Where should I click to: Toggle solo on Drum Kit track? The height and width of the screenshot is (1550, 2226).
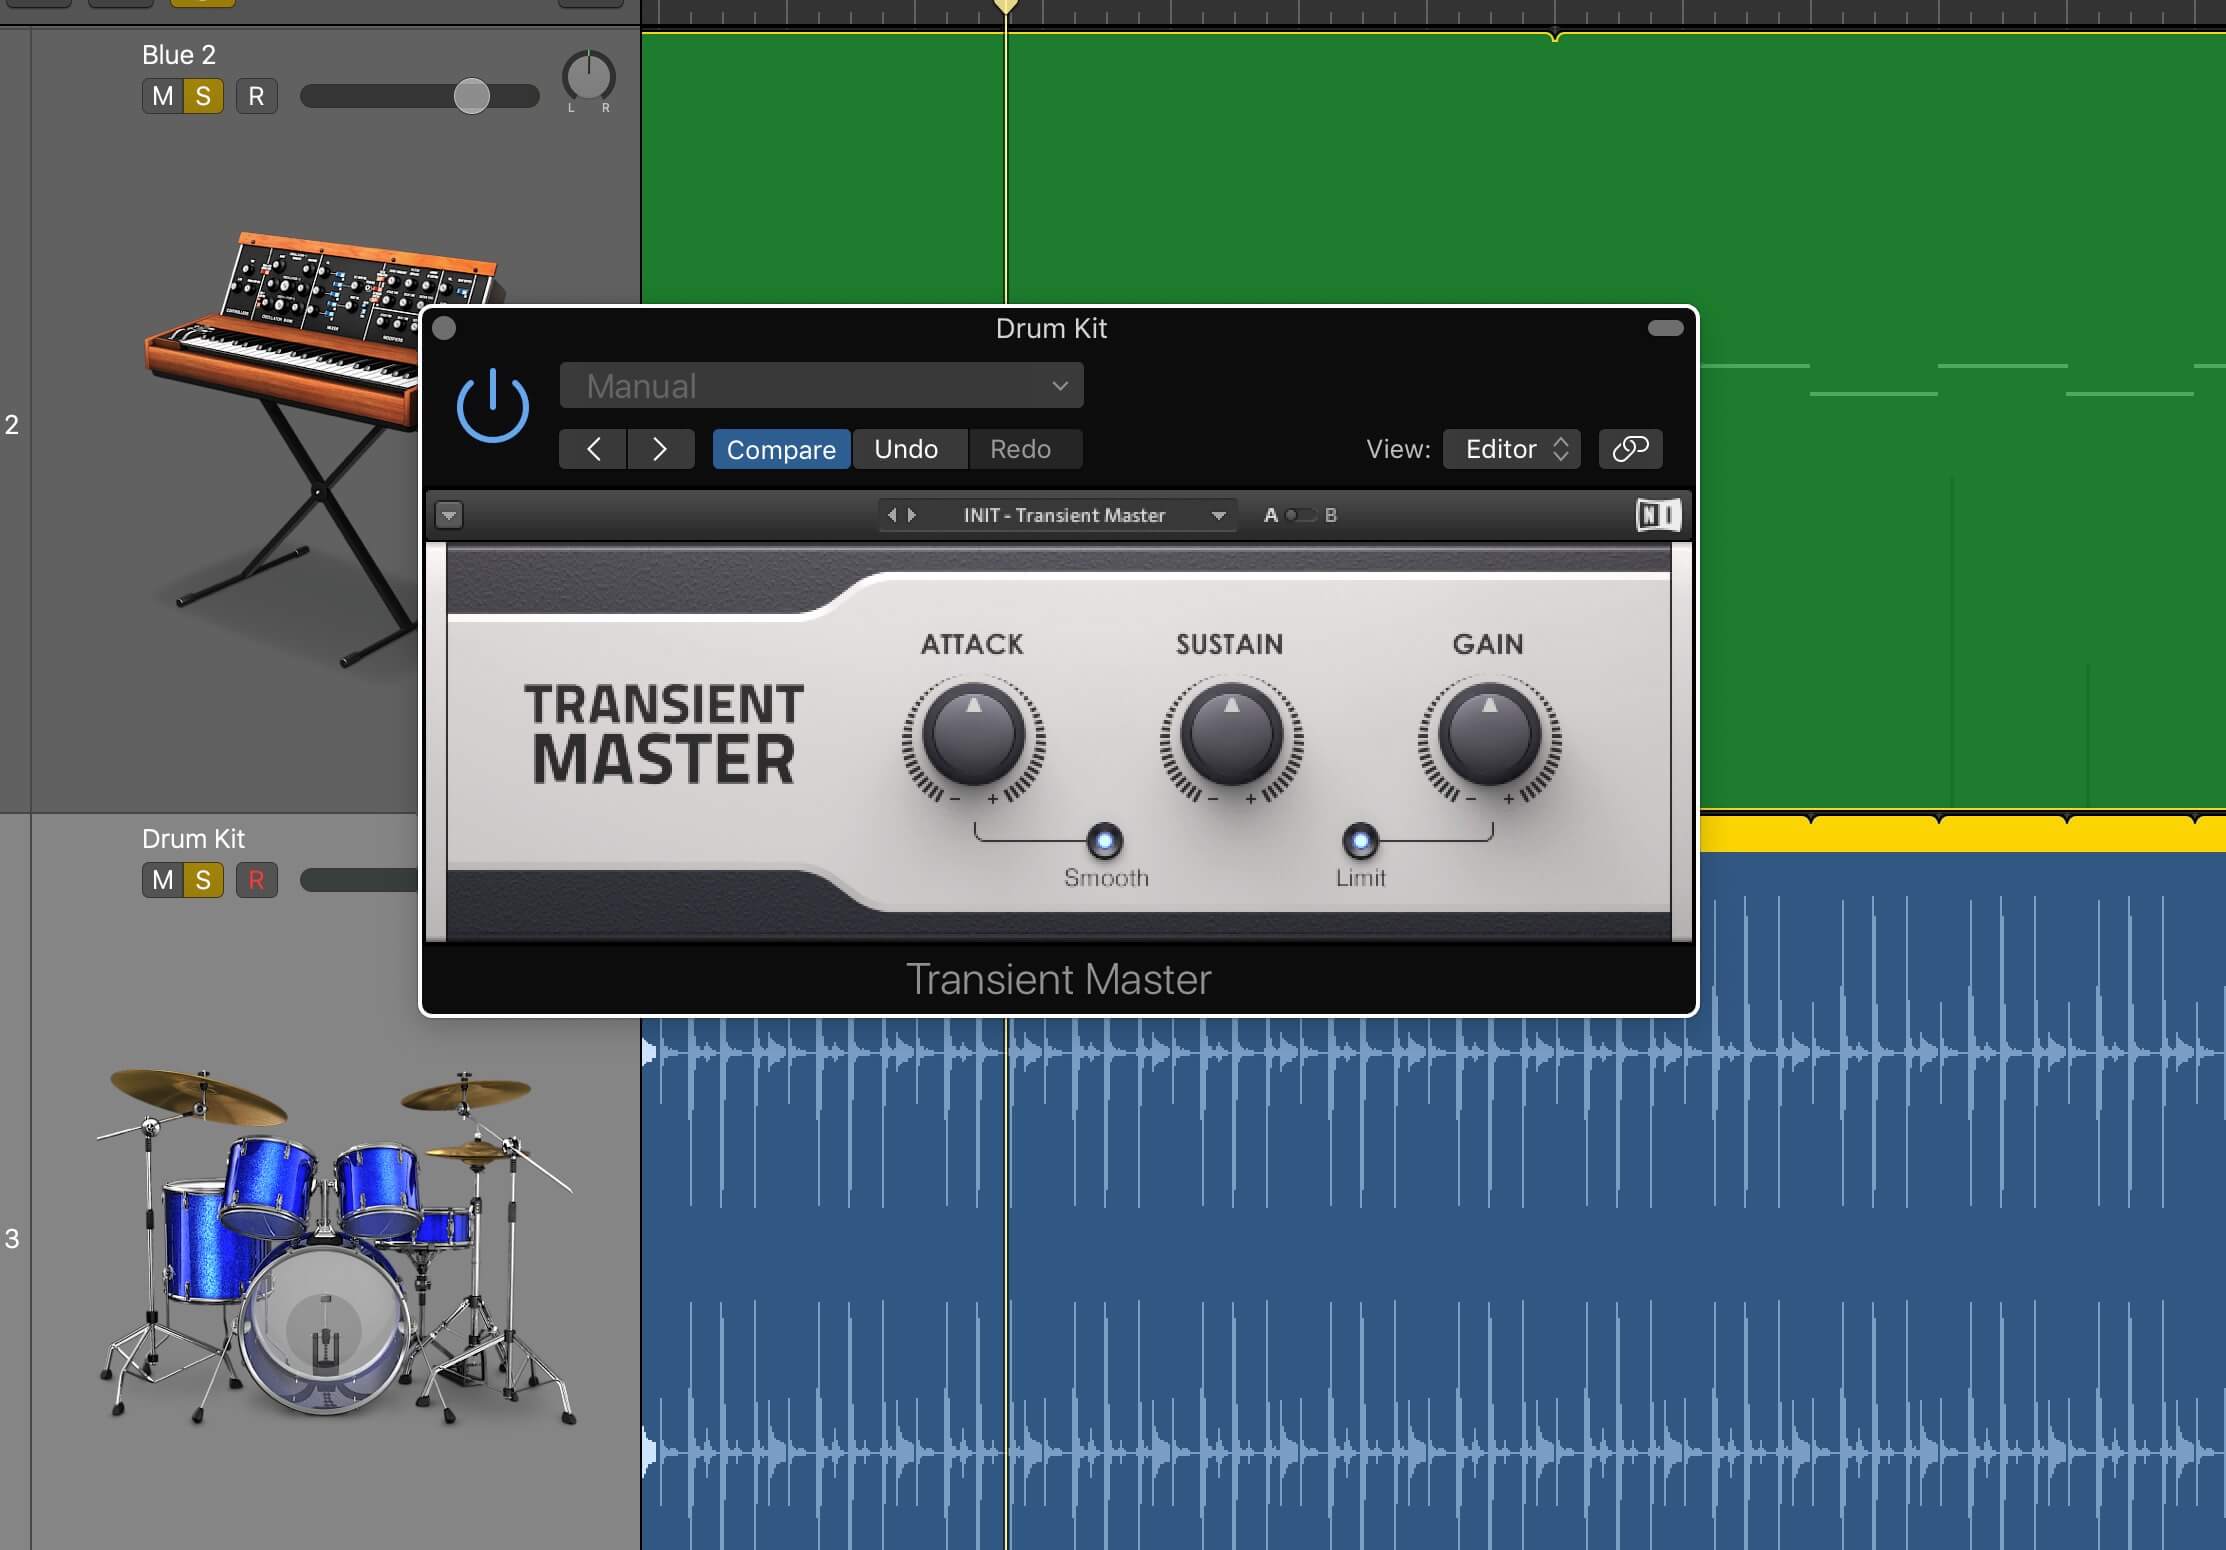[203, 880]
